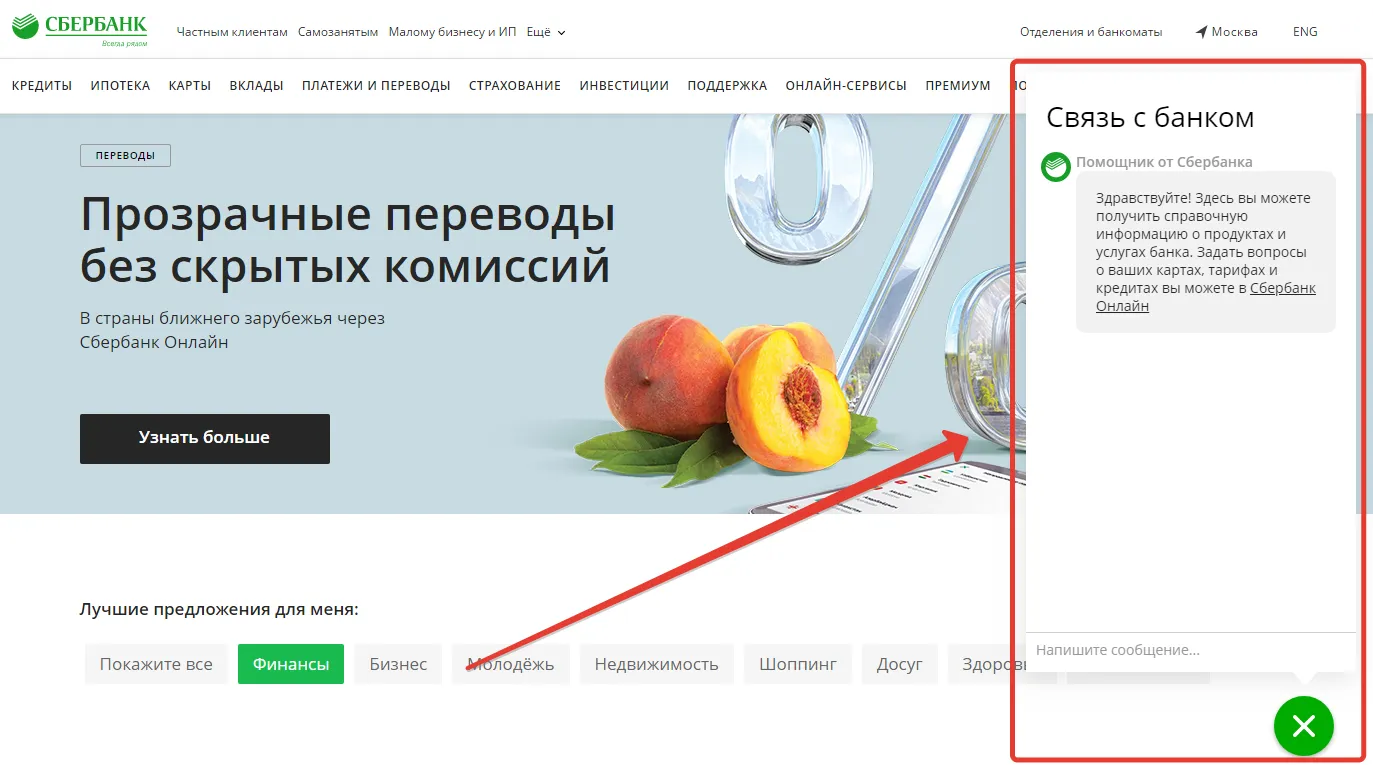The height and width of the screenshot is (765, 1373).
Task: Open the Самозанятым section
Action: pyautogui.click(x=338, y=32)
